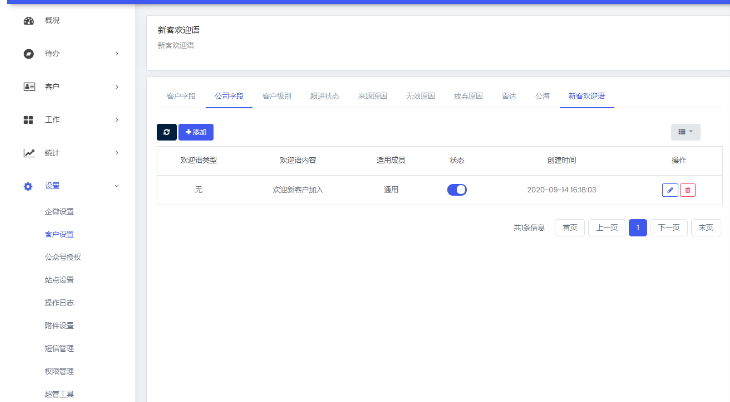Click the 设置 gear icon in sidebar
730x402 pixels.
(29, 186)
